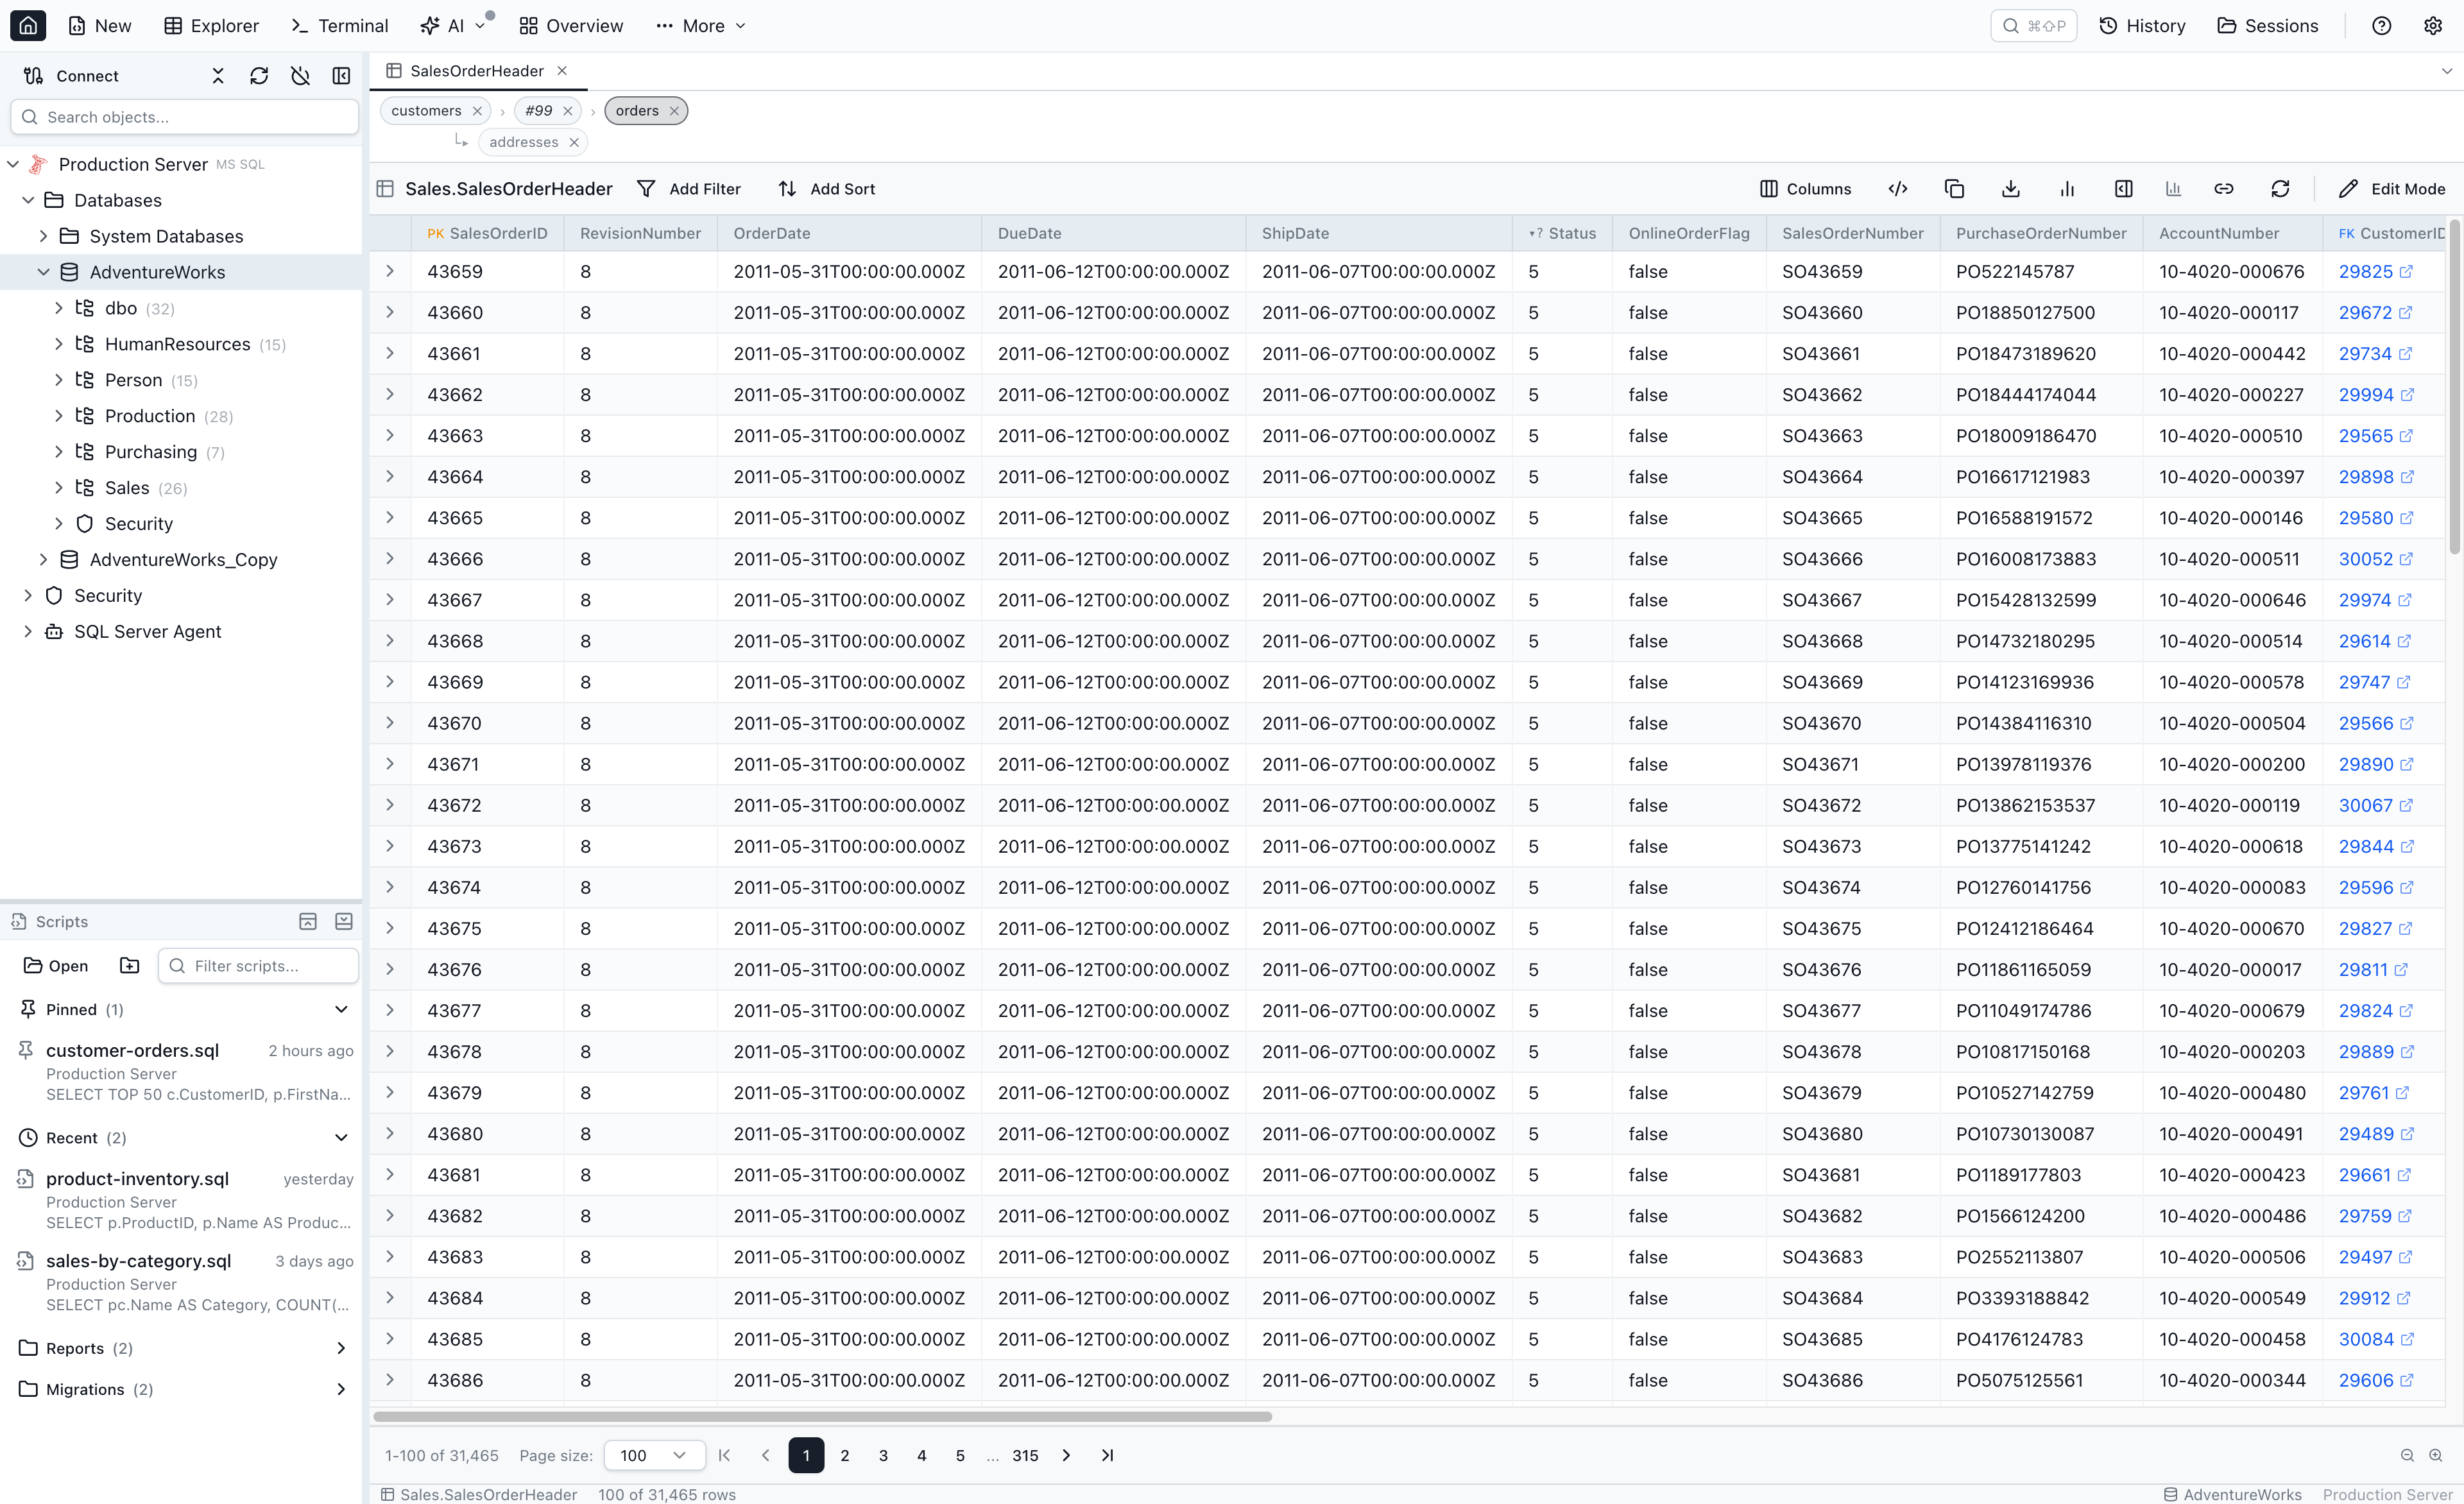This screenshot has width=2464, height=1504.
Task: Click the Search objects input field
Action: [185, 117]
